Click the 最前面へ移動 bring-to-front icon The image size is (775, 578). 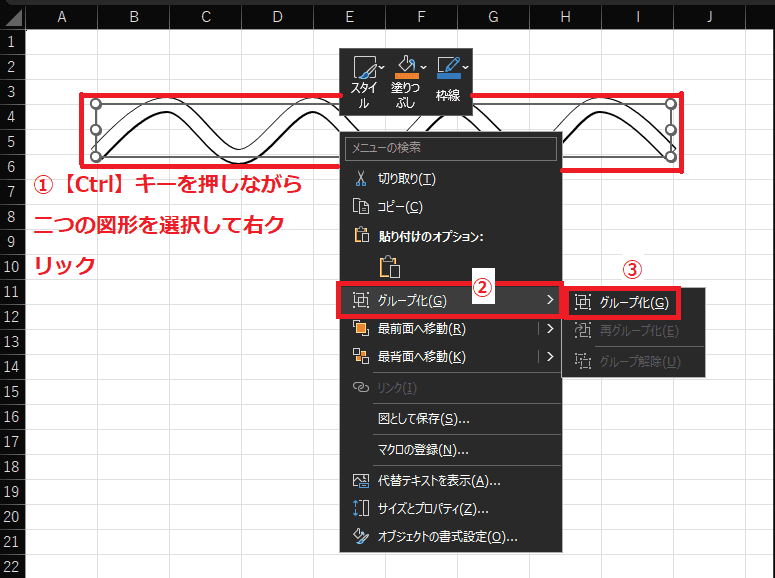[361, 329]
